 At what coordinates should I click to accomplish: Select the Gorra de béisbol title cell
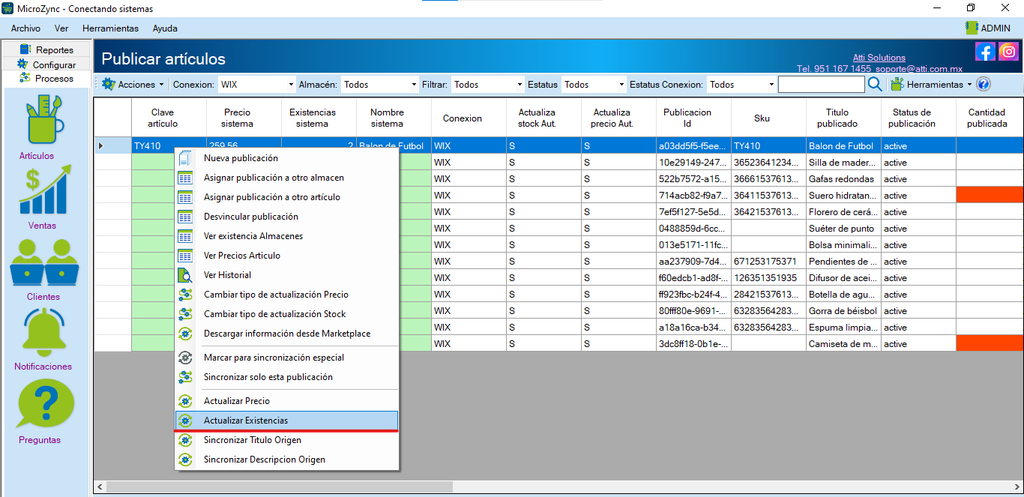[844, 310]
